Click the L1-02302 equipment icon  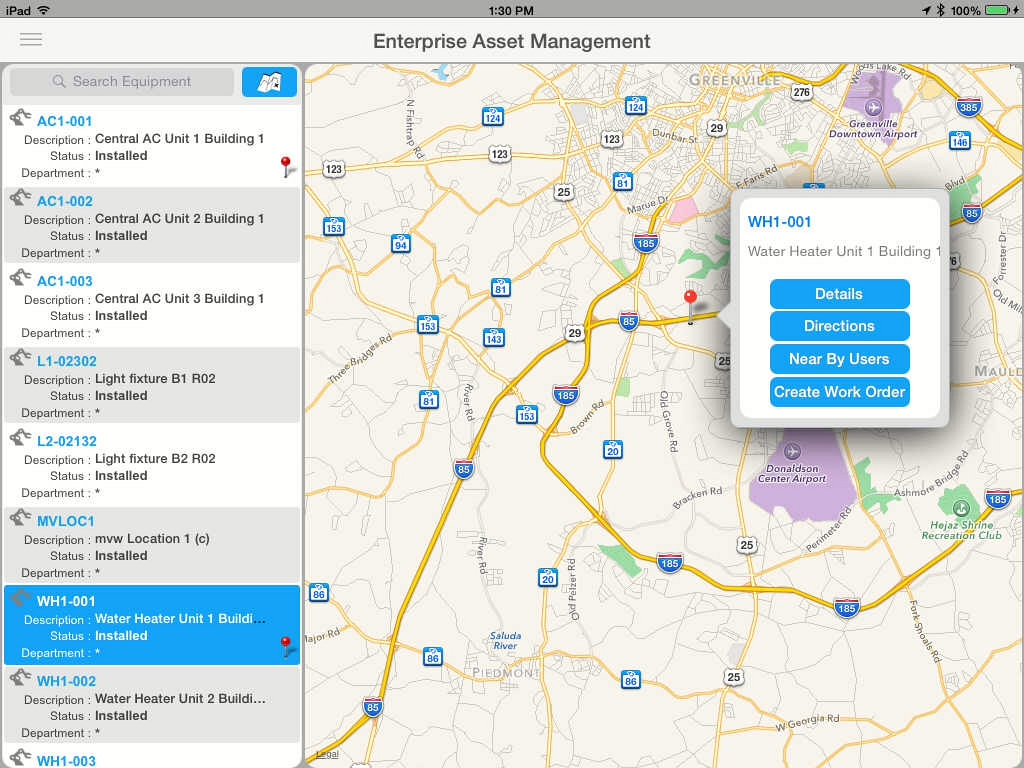click(x=20, y=357)
